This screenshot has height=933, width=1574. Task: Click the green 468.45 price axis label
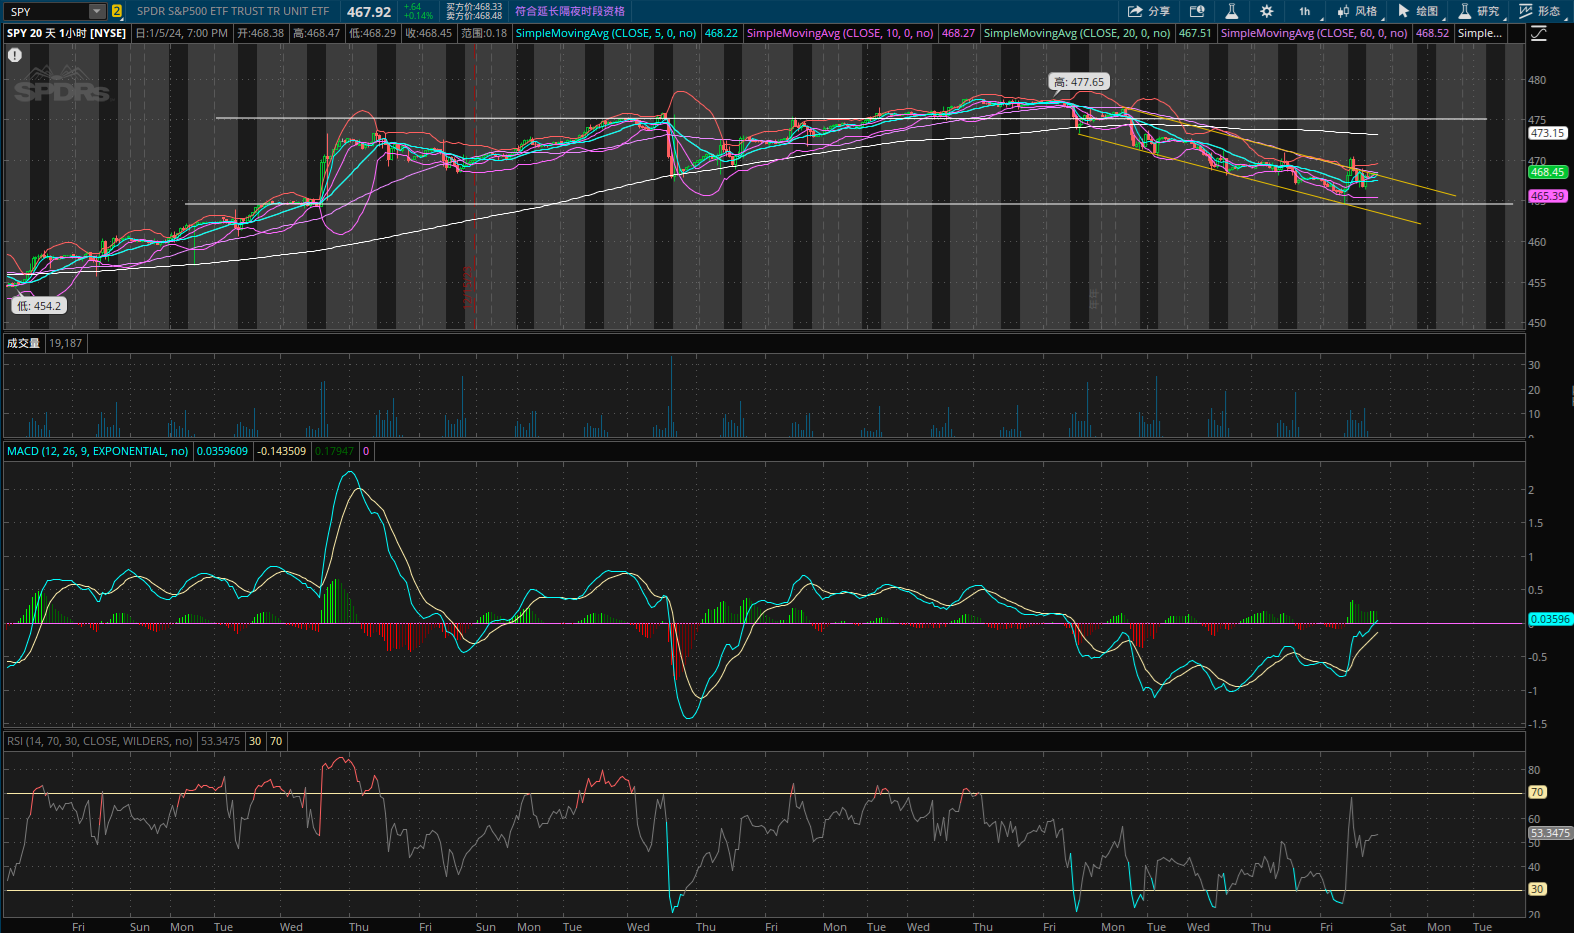(1547, 172)
